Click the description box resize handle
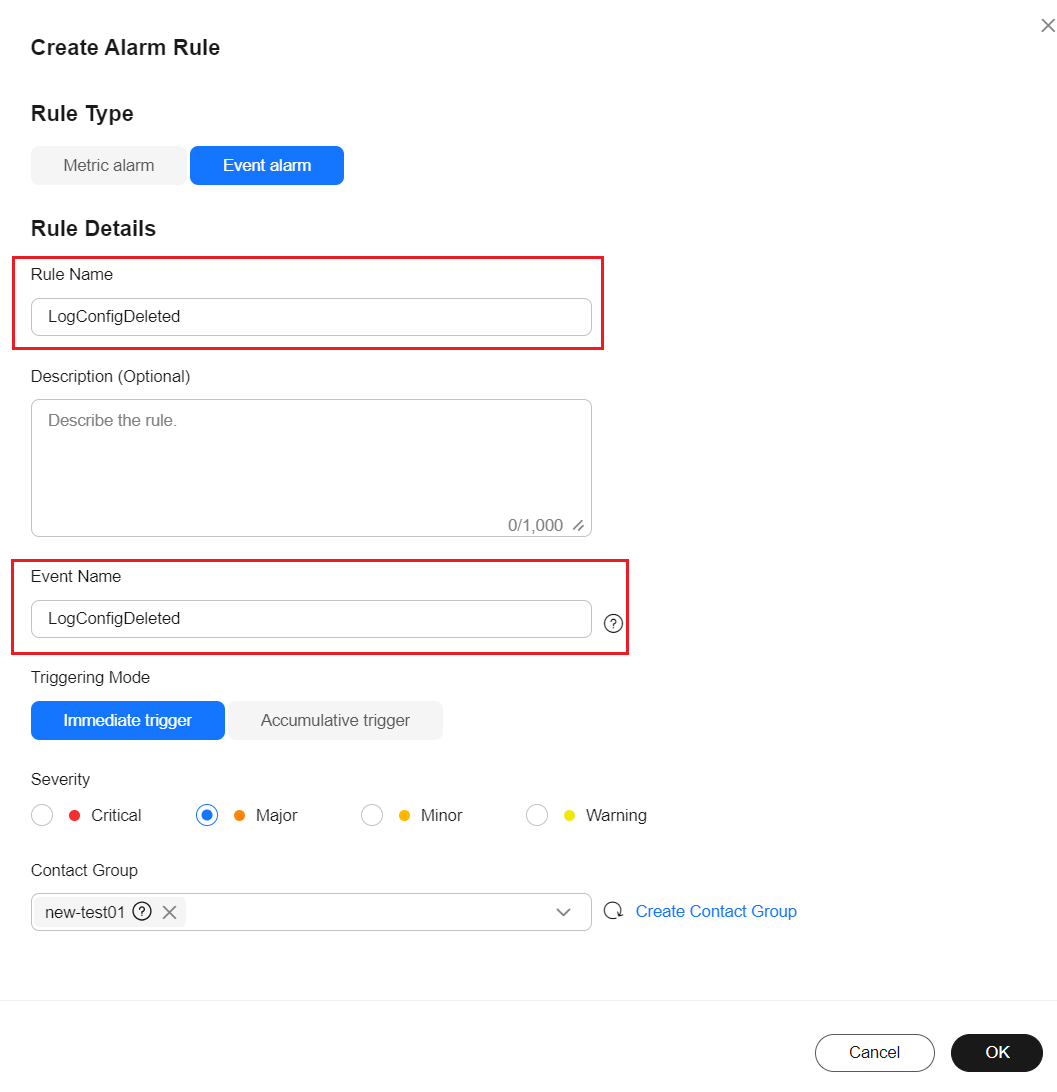 tap(578, 525)
